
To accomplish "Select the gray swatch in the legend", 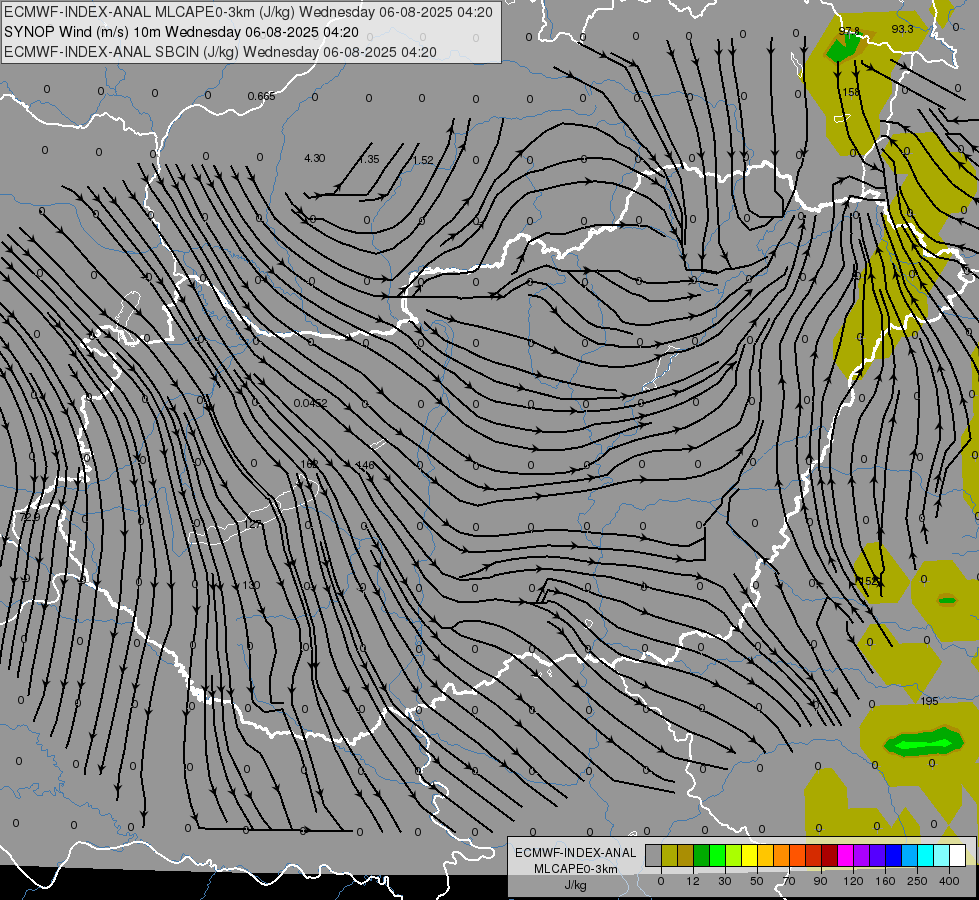I will point(654,856).
